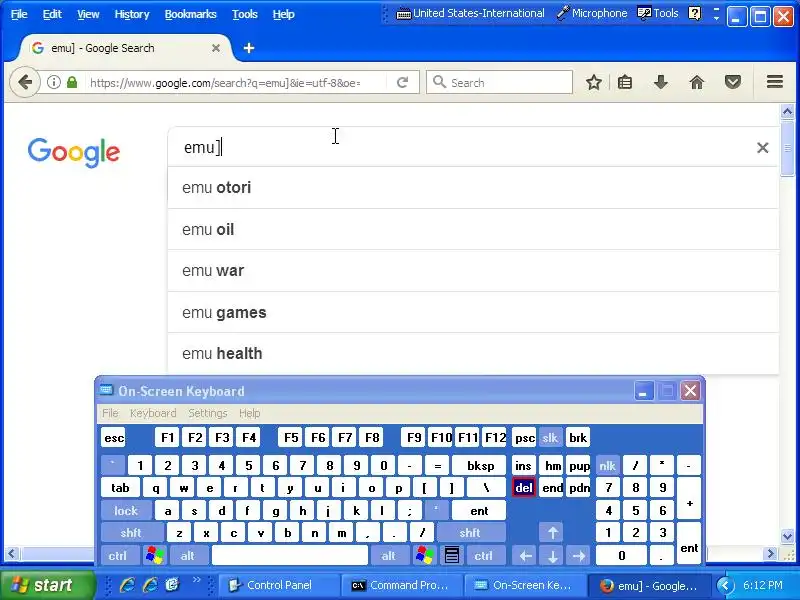Expand quick launch overflow chevron
Viewport: 800px width, 600px height.
196,580
